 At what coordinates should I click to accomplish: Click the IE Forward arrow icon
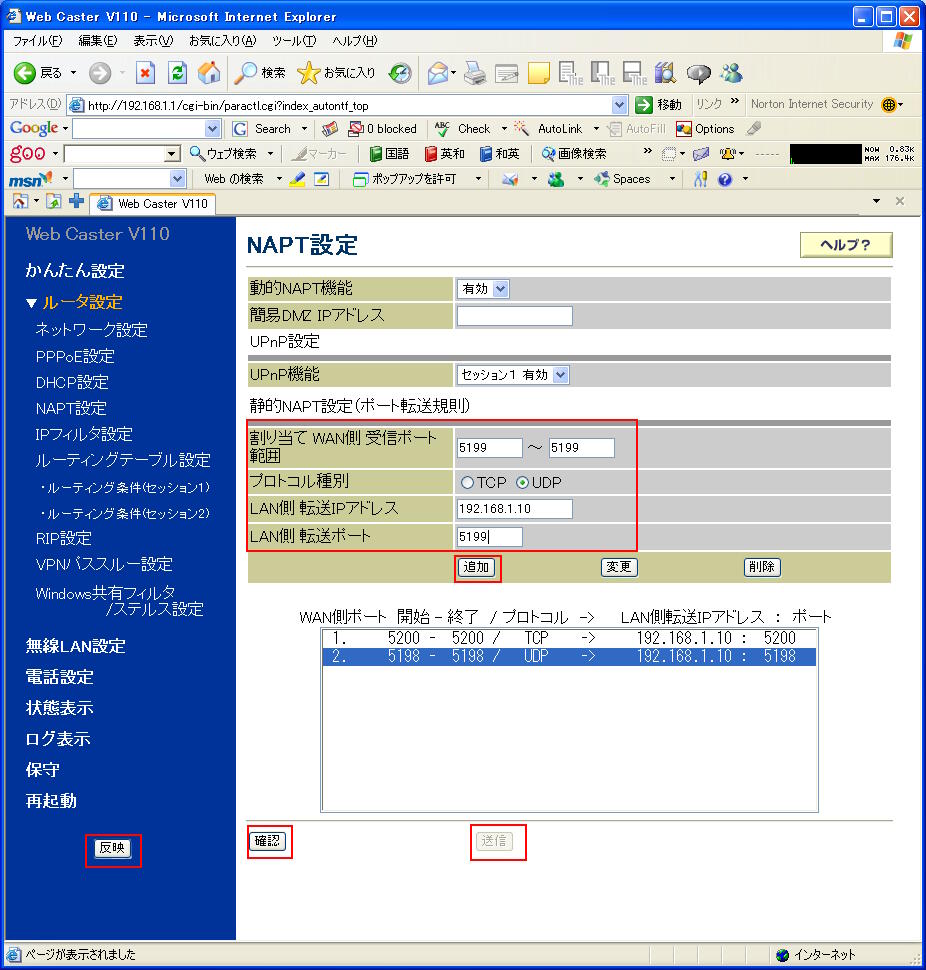pyautogui.click(x=100, y=73)
